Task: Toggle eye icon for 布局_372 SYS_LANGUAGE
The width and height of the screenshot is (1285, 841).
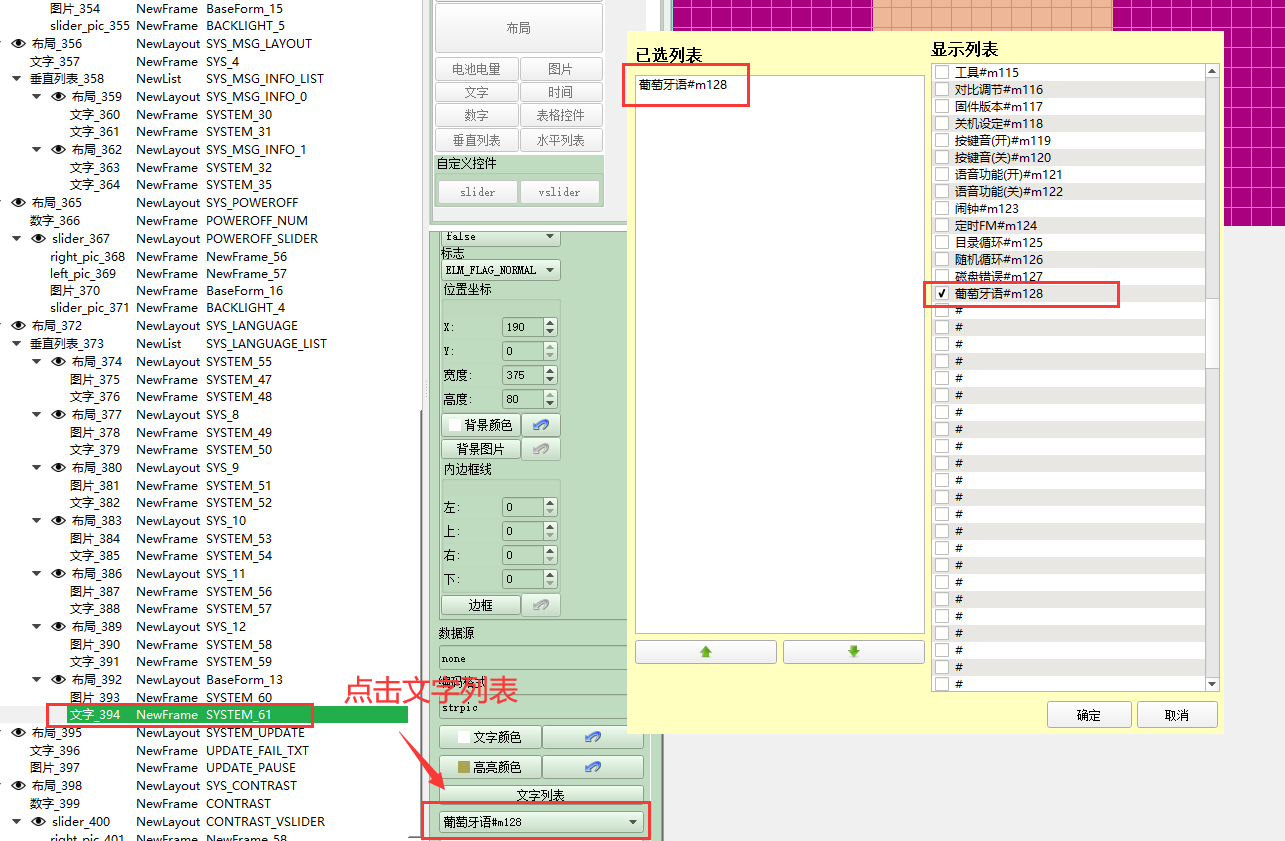Action: coord(18,326)
